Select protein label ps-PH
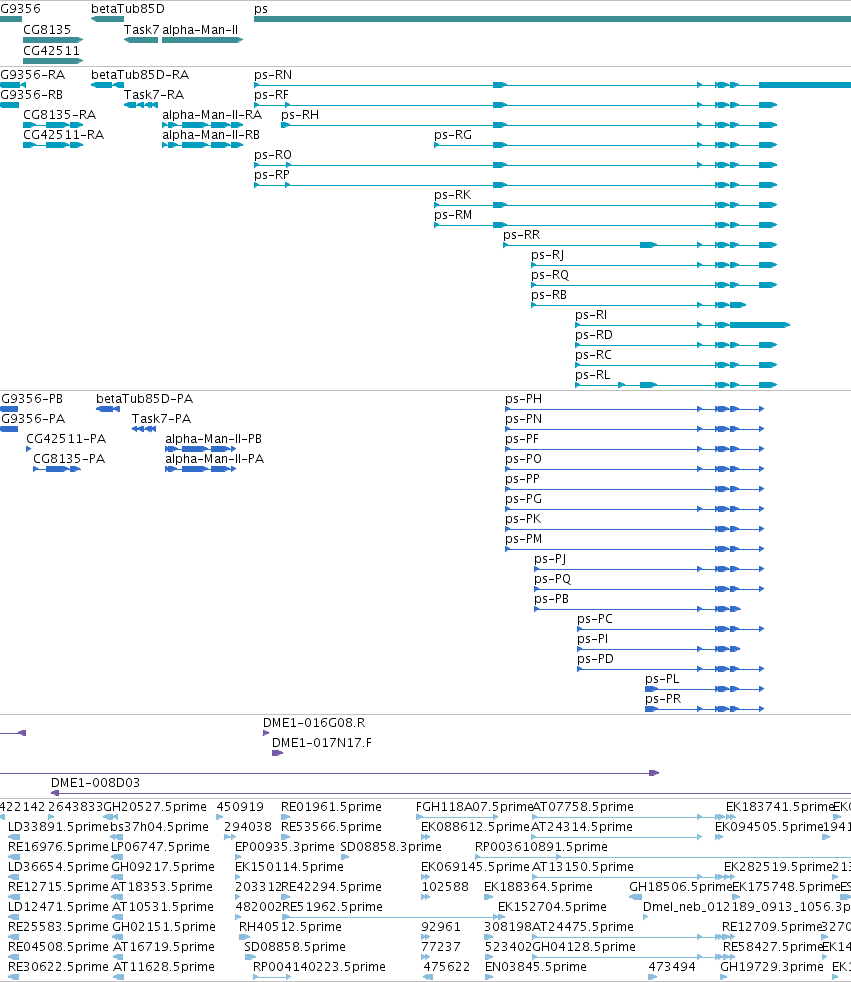 [x=523, y=399]
